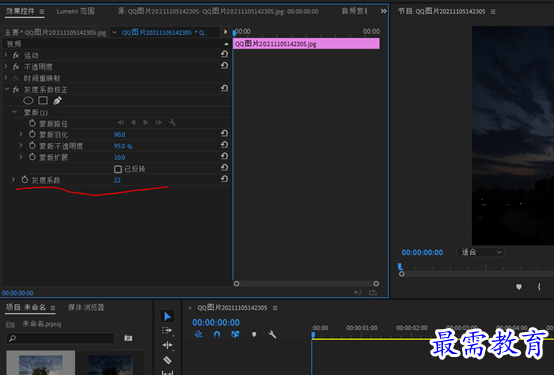554x375 pixels.
Task: Click the 蒙版不透明度 value 95.0 %
Action: click(123, 146)
